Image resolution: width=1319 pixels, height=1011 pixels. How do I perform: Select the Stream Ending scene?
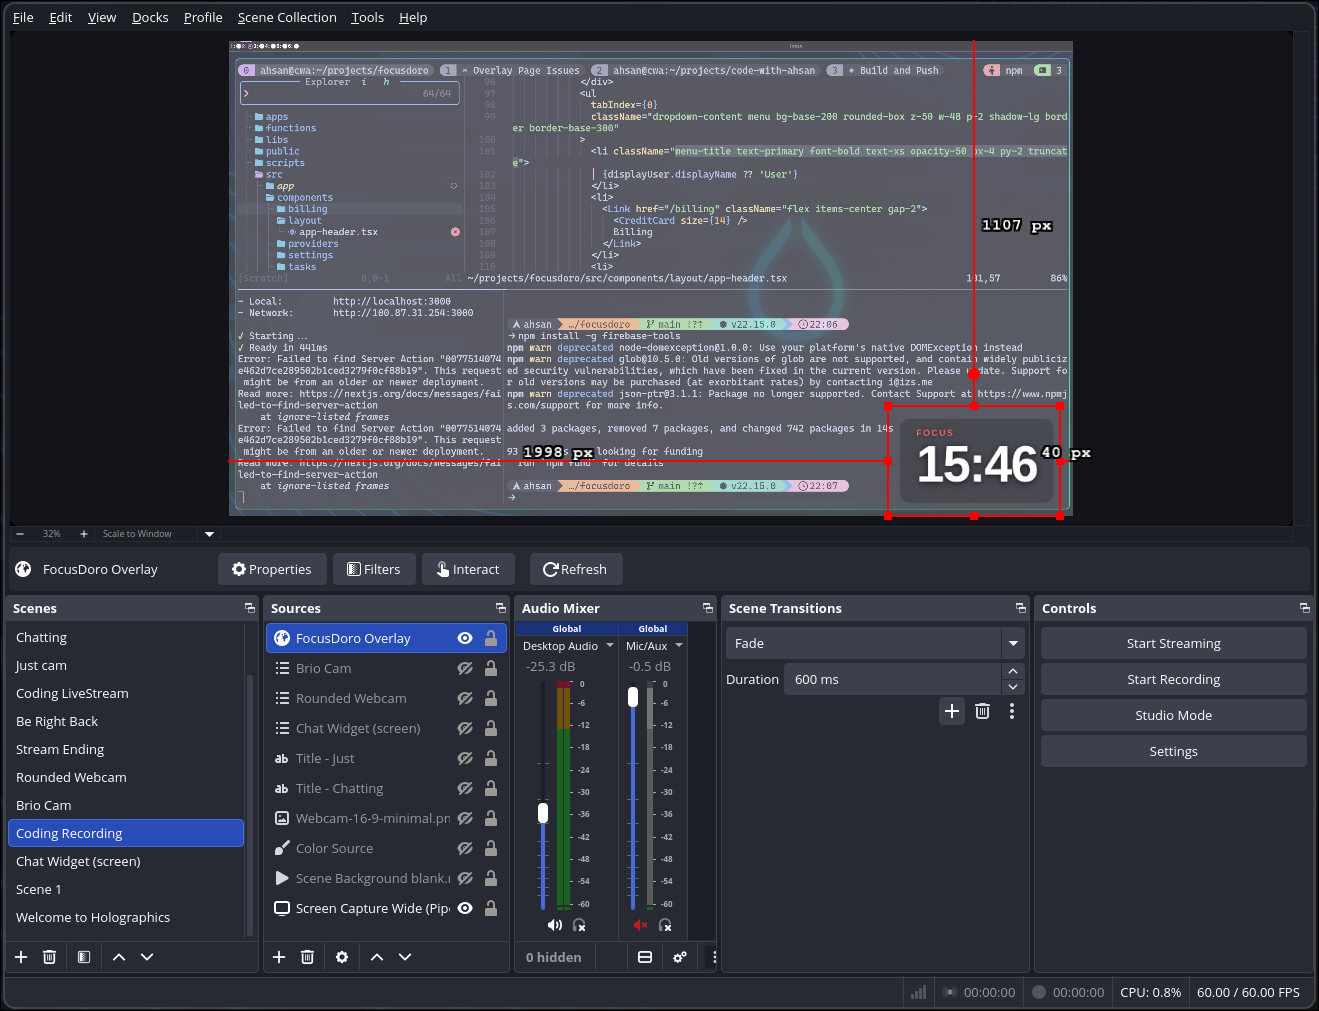tap(60, 749)
